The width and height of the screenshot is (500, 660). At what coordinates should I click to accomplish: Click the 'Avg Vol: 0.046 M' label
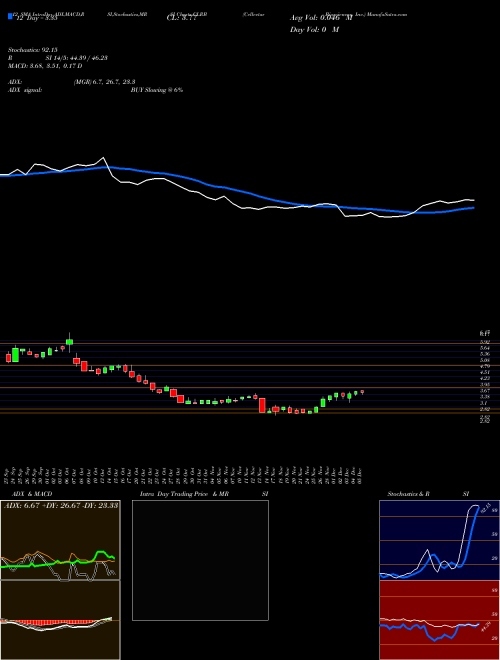[x=322, y=18]
